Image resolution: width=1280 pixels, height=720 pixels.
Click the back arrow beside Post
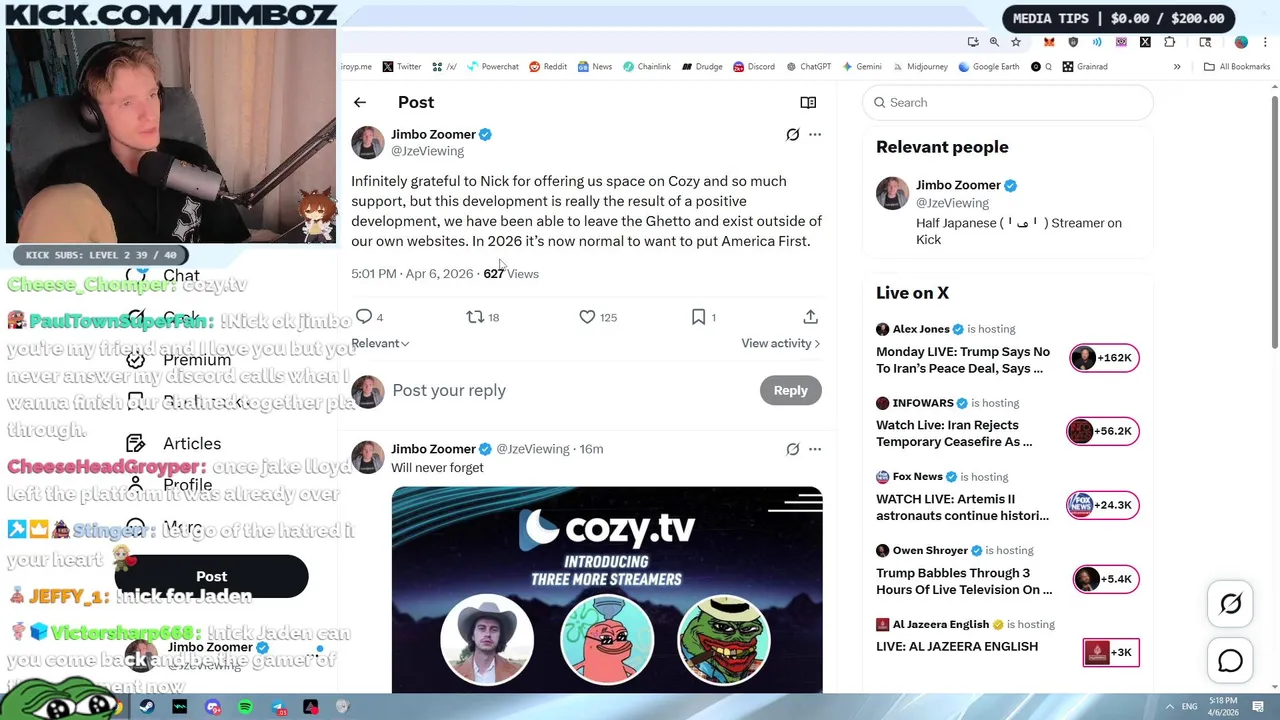360,102
